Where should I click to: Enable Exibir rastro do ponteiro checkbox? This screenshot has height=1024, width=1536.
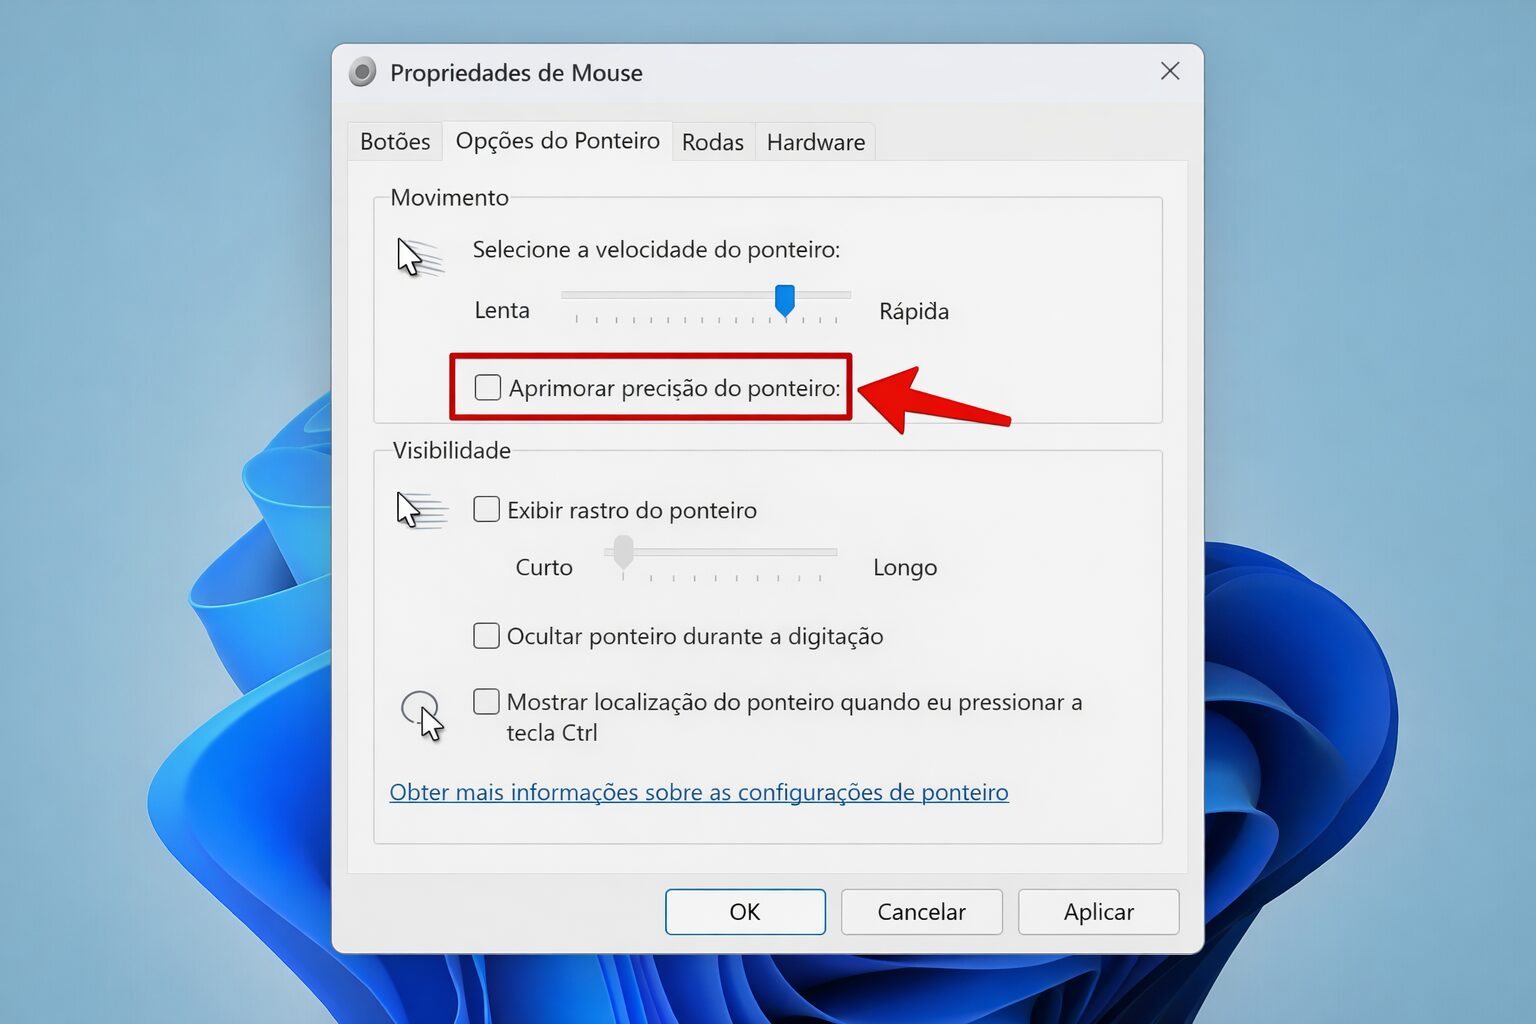coord(486,509)
